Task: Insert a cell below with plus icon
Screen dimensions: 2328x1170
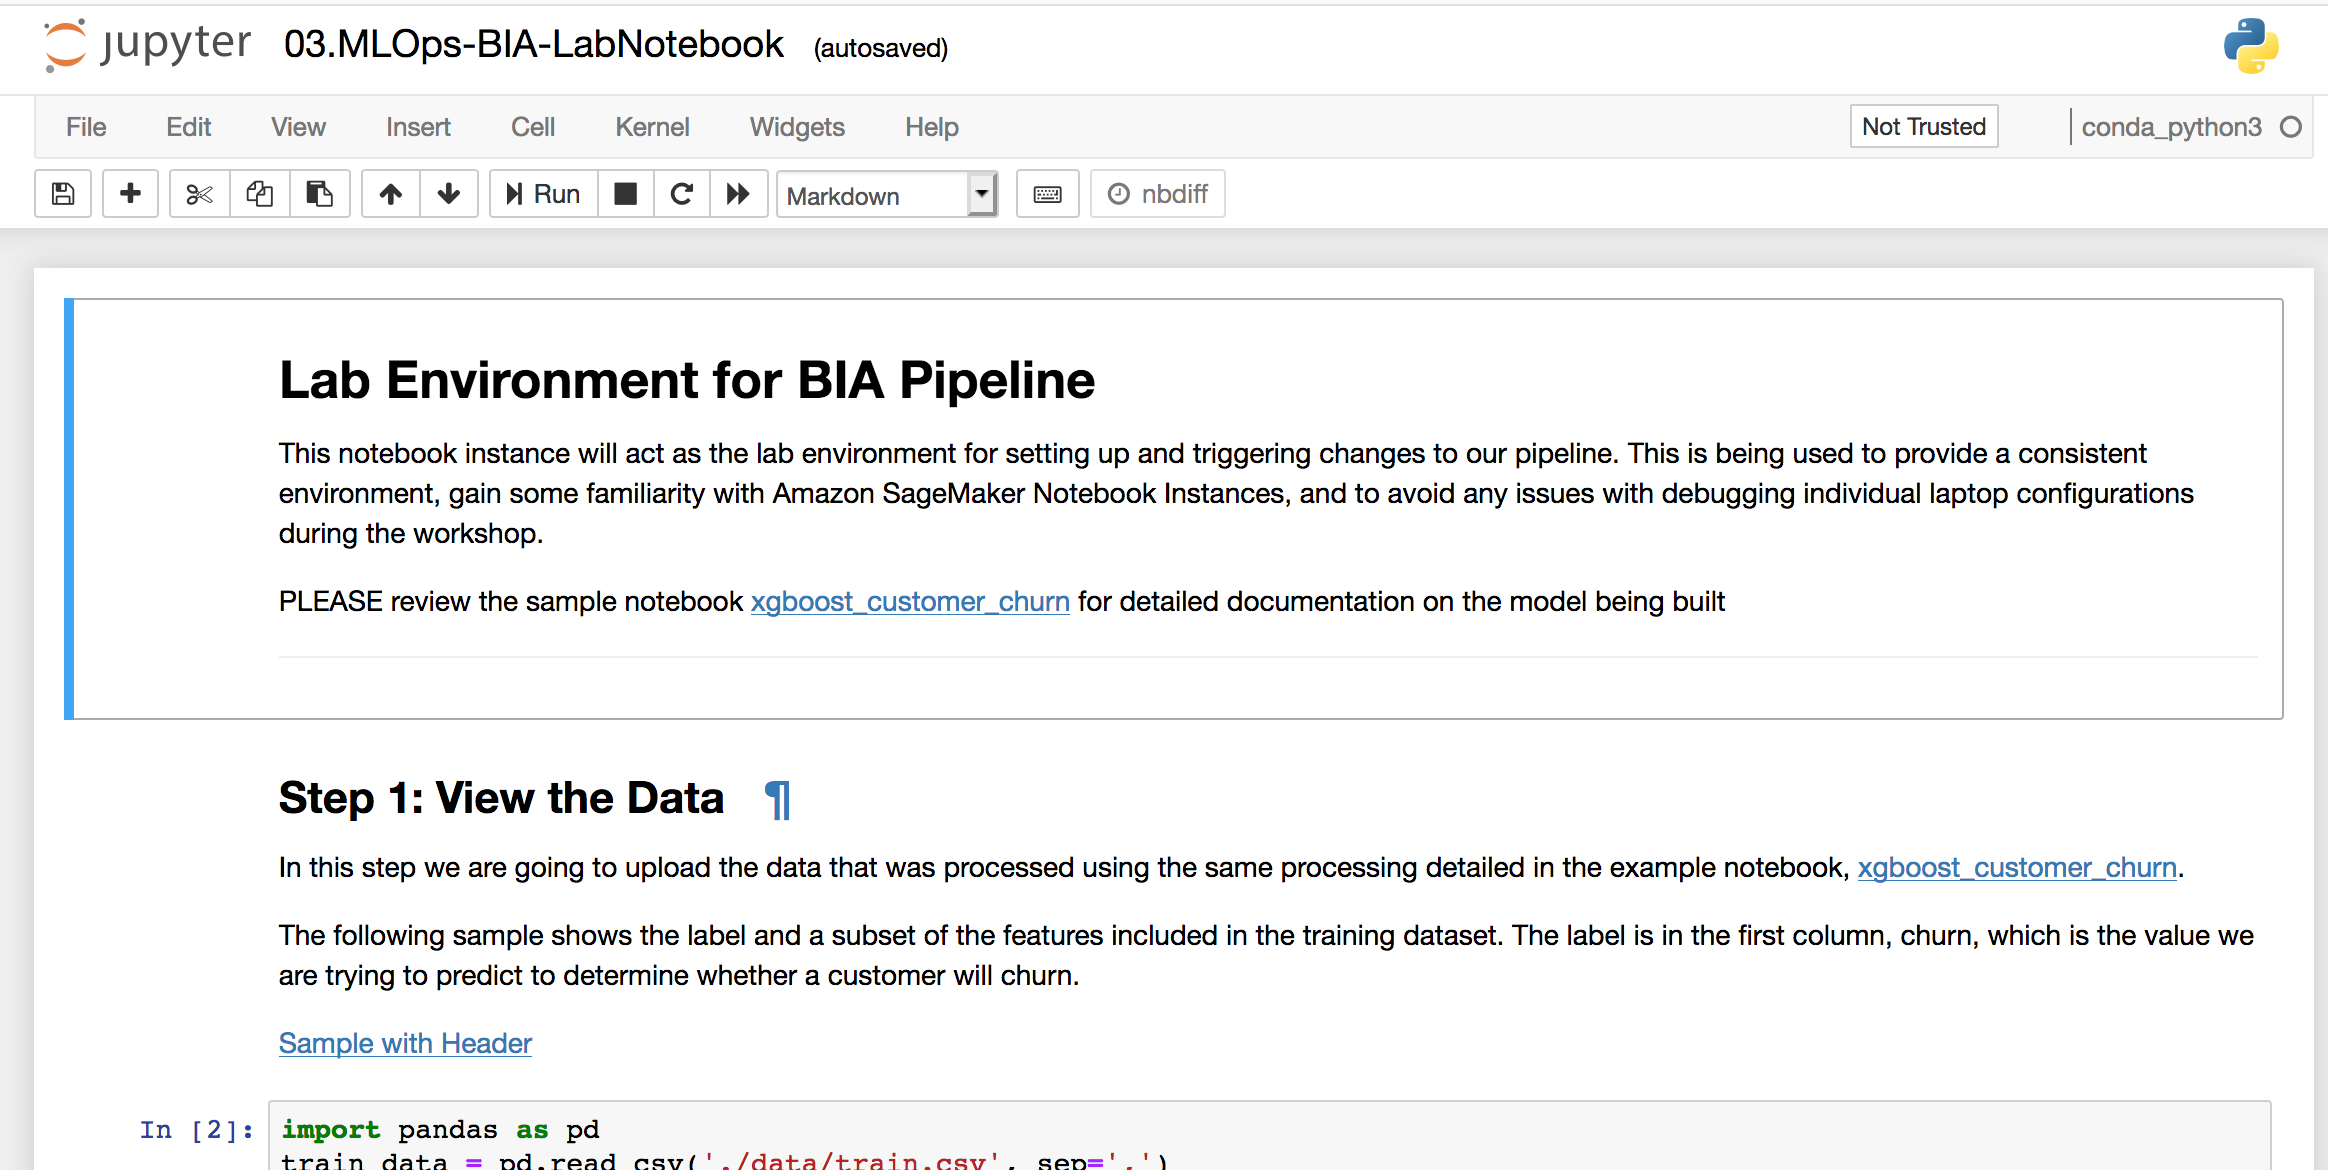Action: pos(130,194)
